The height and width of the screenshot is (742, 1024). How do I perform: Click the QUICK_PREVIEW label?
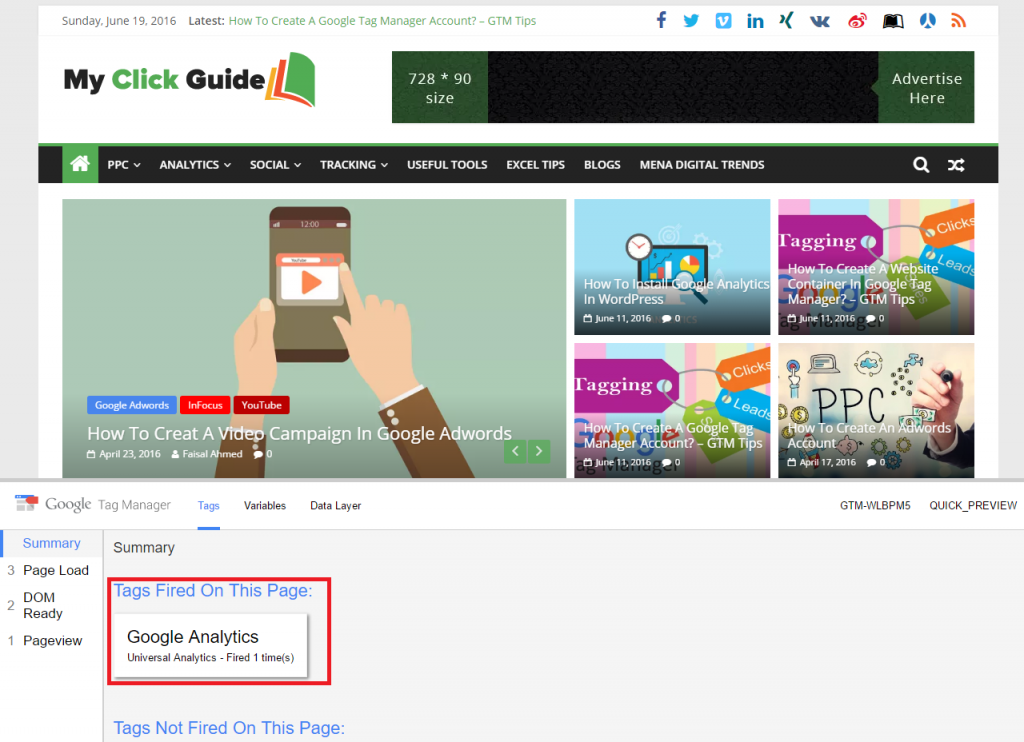973,506
